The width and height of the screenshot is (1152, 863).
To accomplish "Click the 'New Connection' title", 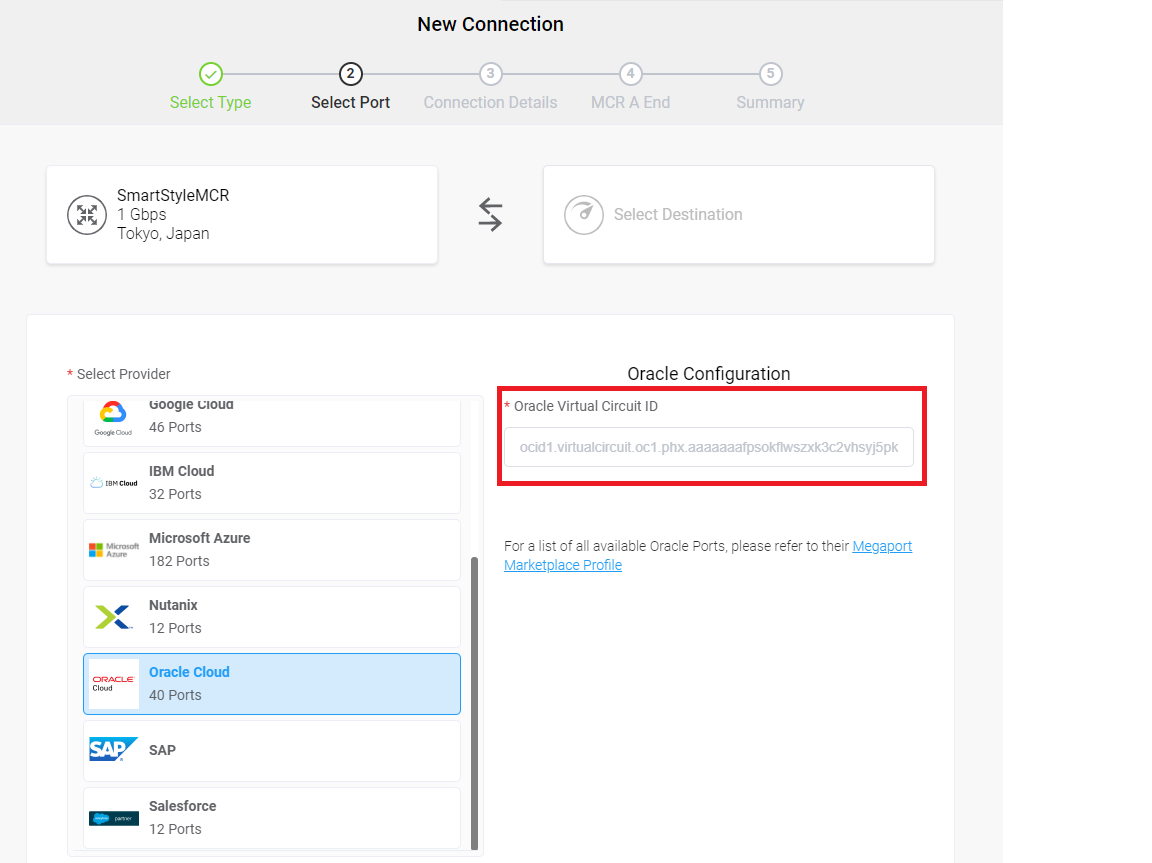I will tap(490, 24).
